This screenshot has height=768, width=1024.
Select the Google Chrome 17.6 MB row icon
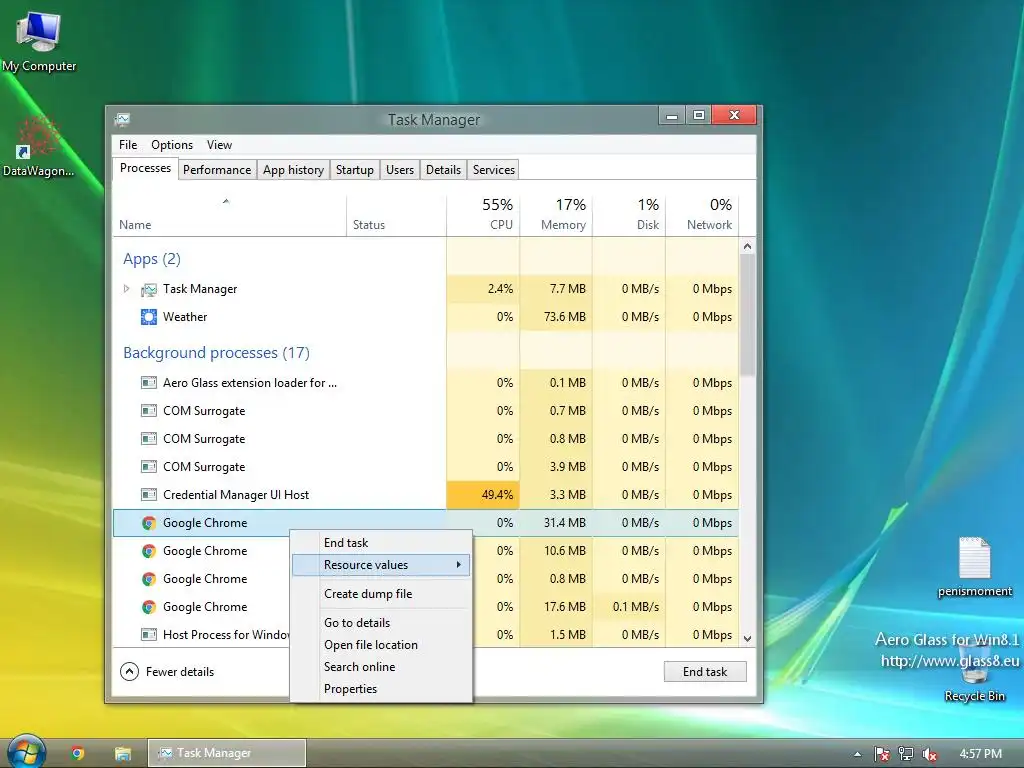(149, 607)
